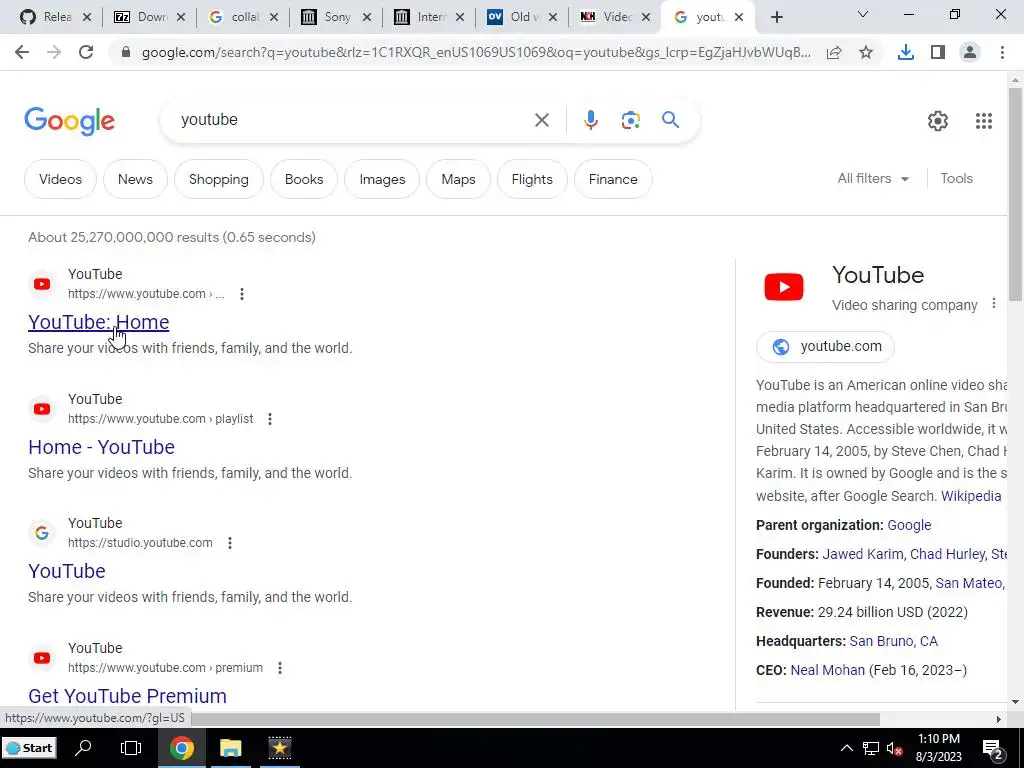
Task: Open a new browser tab
Action: tap(776, 18)
